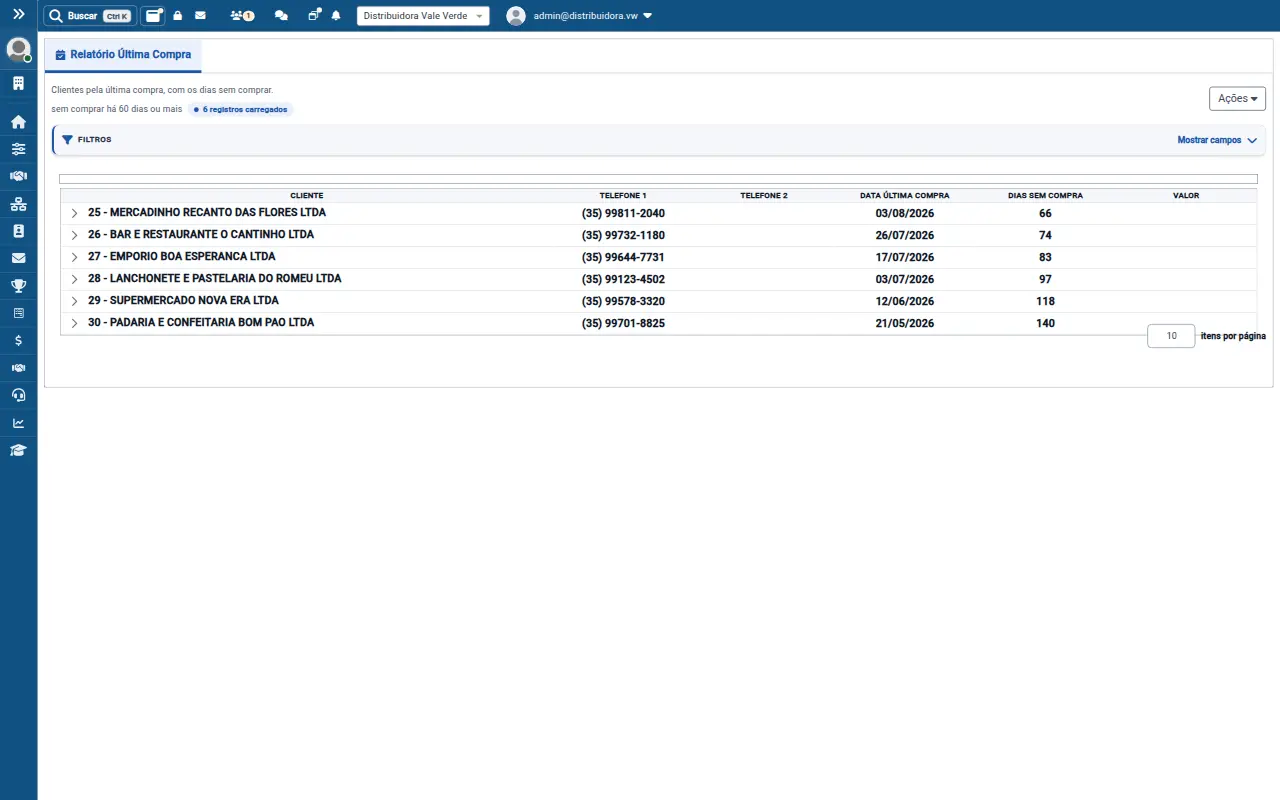Click the FILTROS panel header
The width and height of the screenshot is (1280, 800).
659,140
